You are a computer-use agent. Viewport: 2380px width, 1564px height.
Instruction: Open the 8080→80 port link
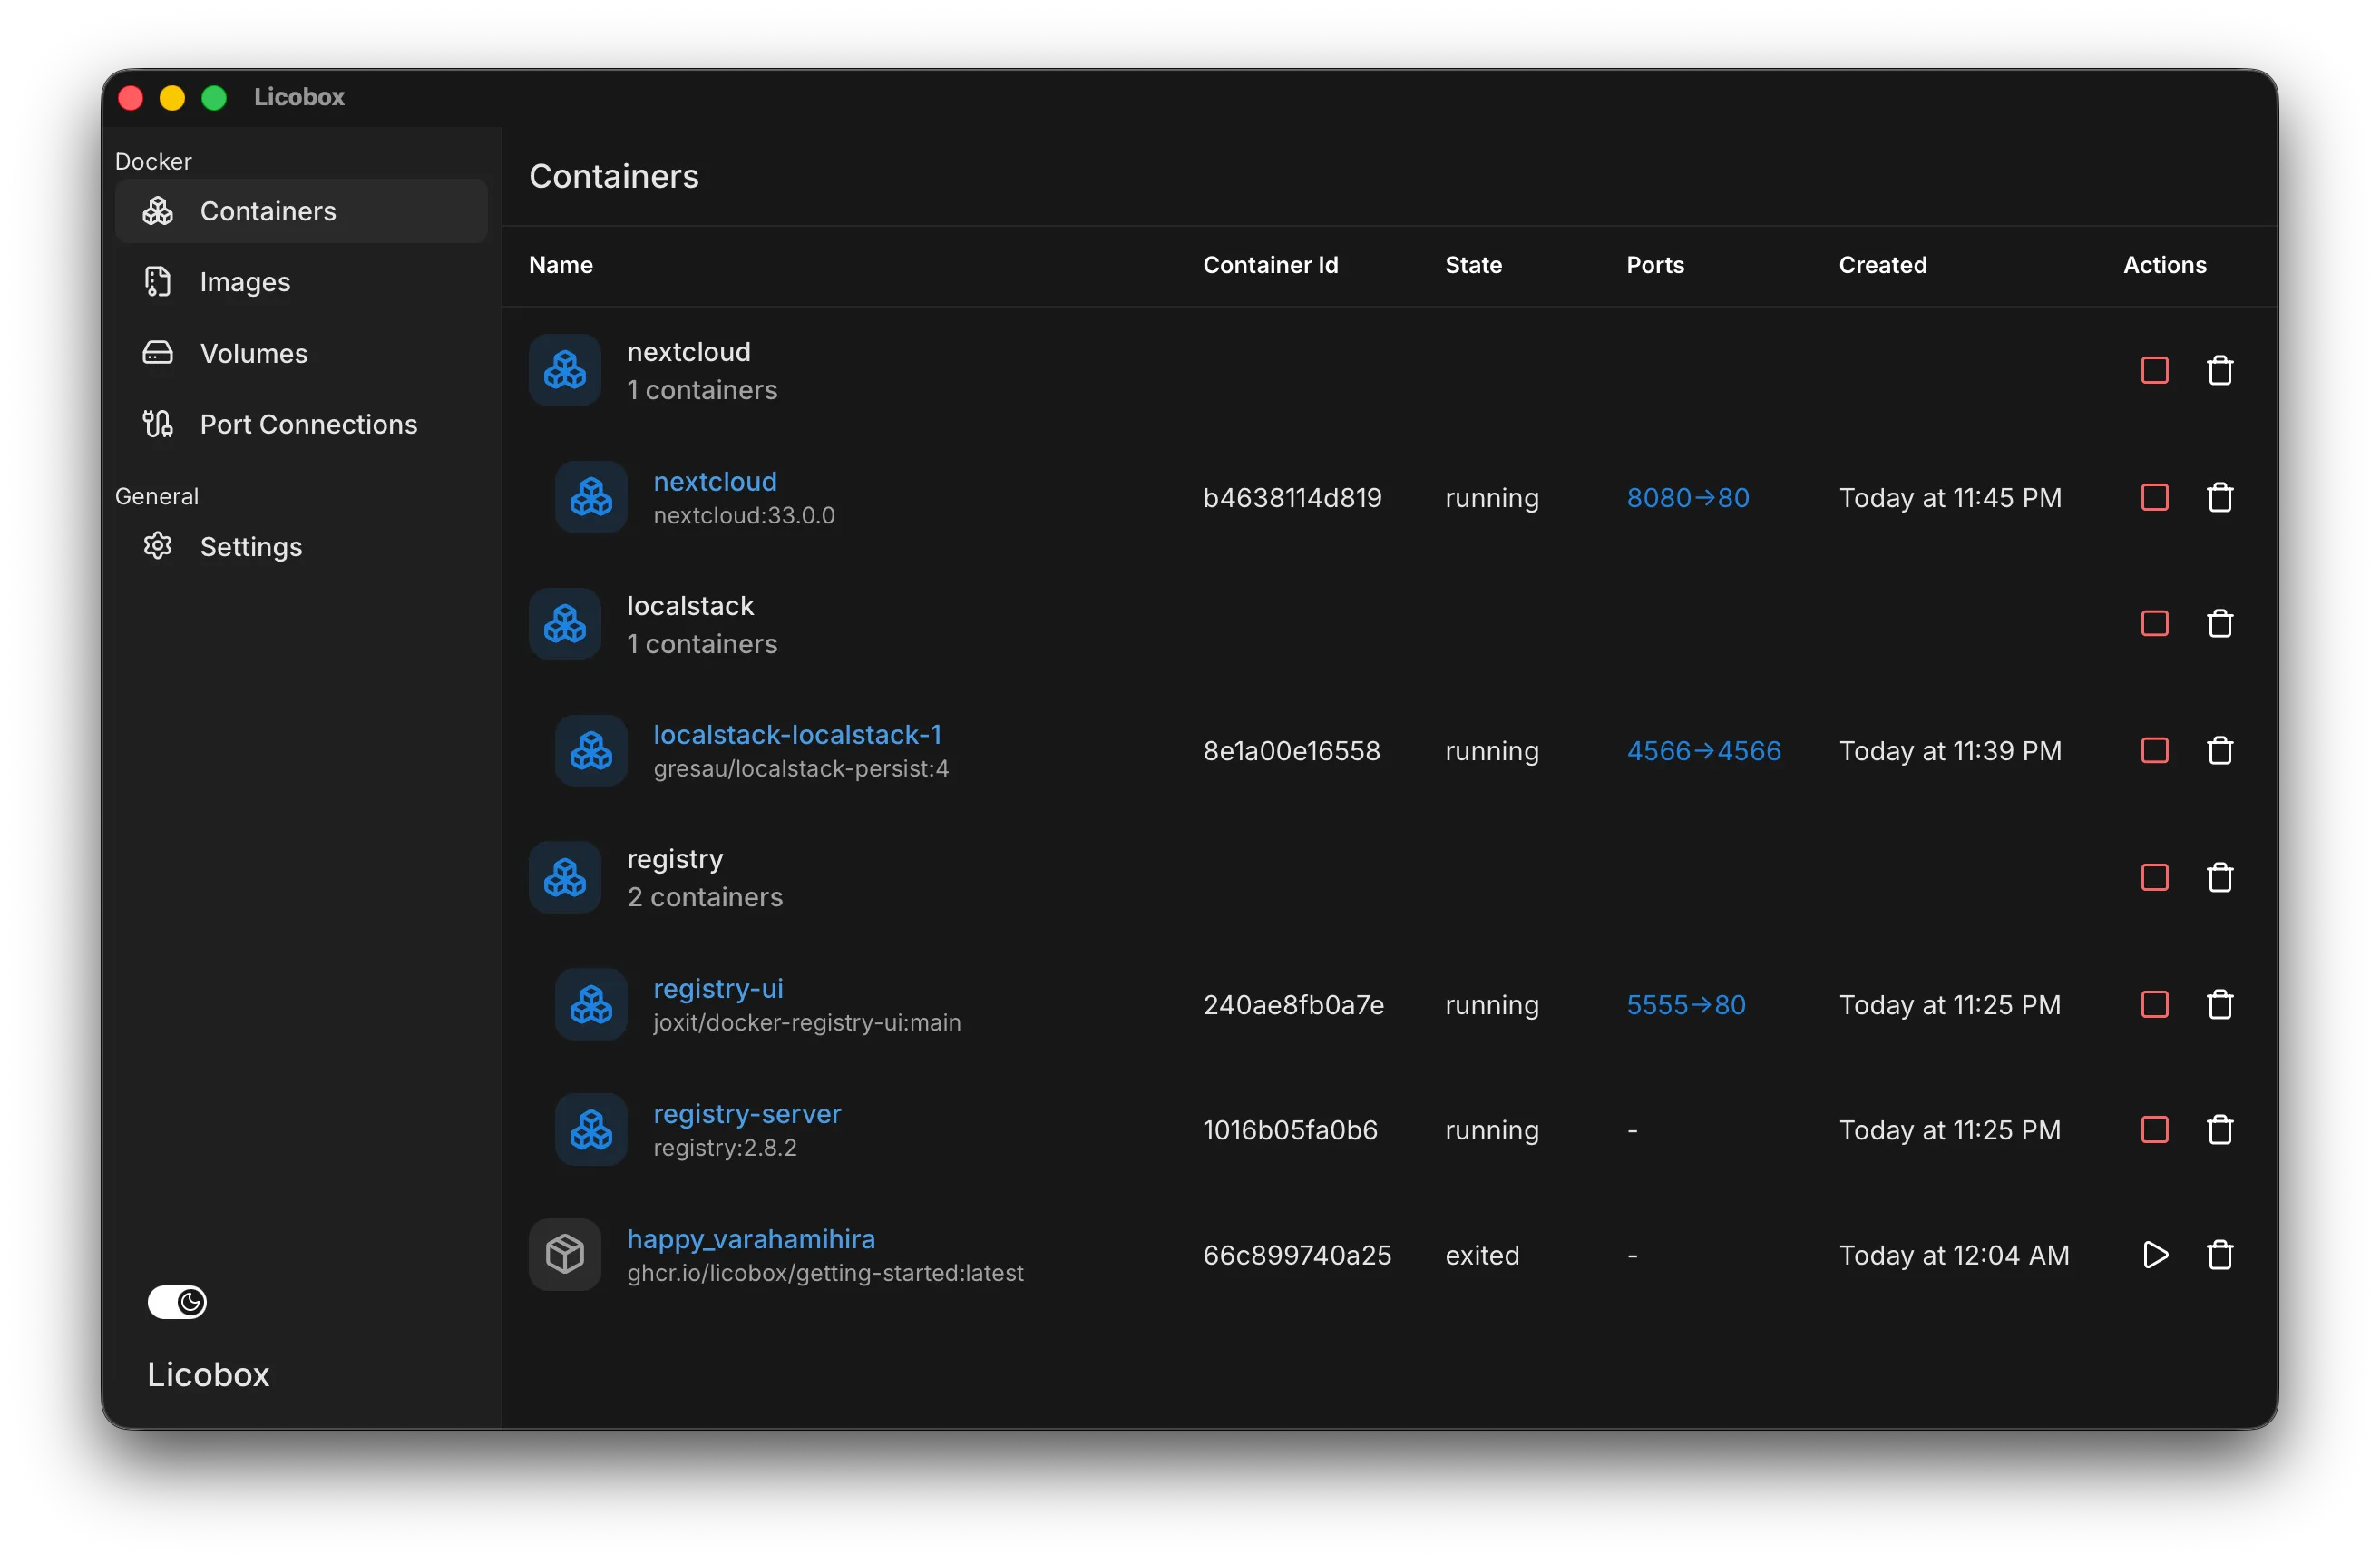[x=1687, y=497]
